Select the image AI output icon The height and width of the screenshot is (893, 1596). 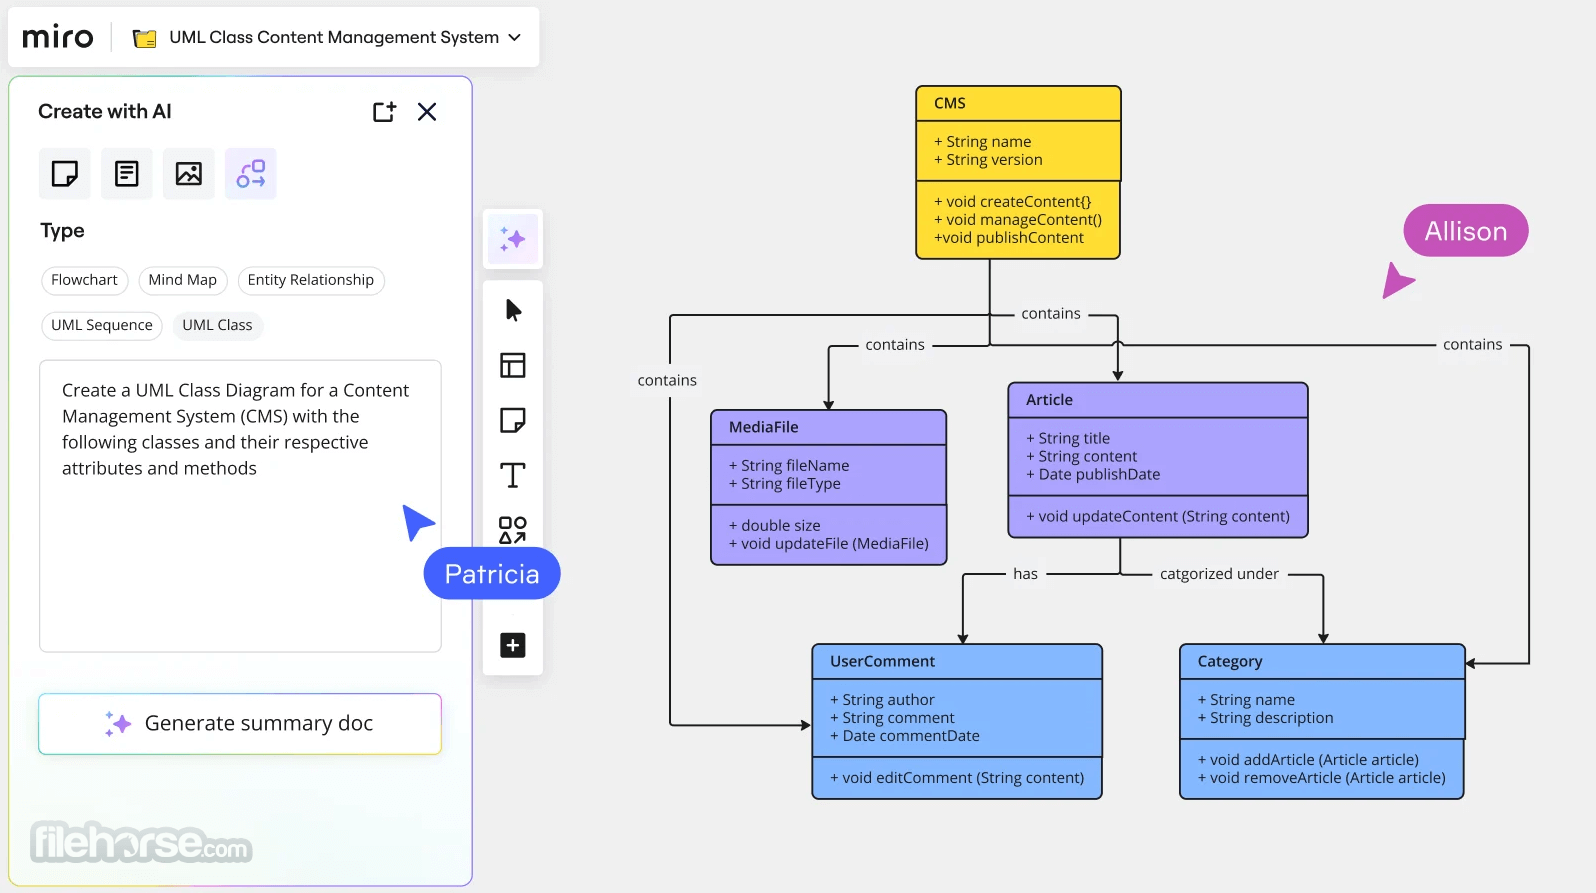[x=189, y=174]
